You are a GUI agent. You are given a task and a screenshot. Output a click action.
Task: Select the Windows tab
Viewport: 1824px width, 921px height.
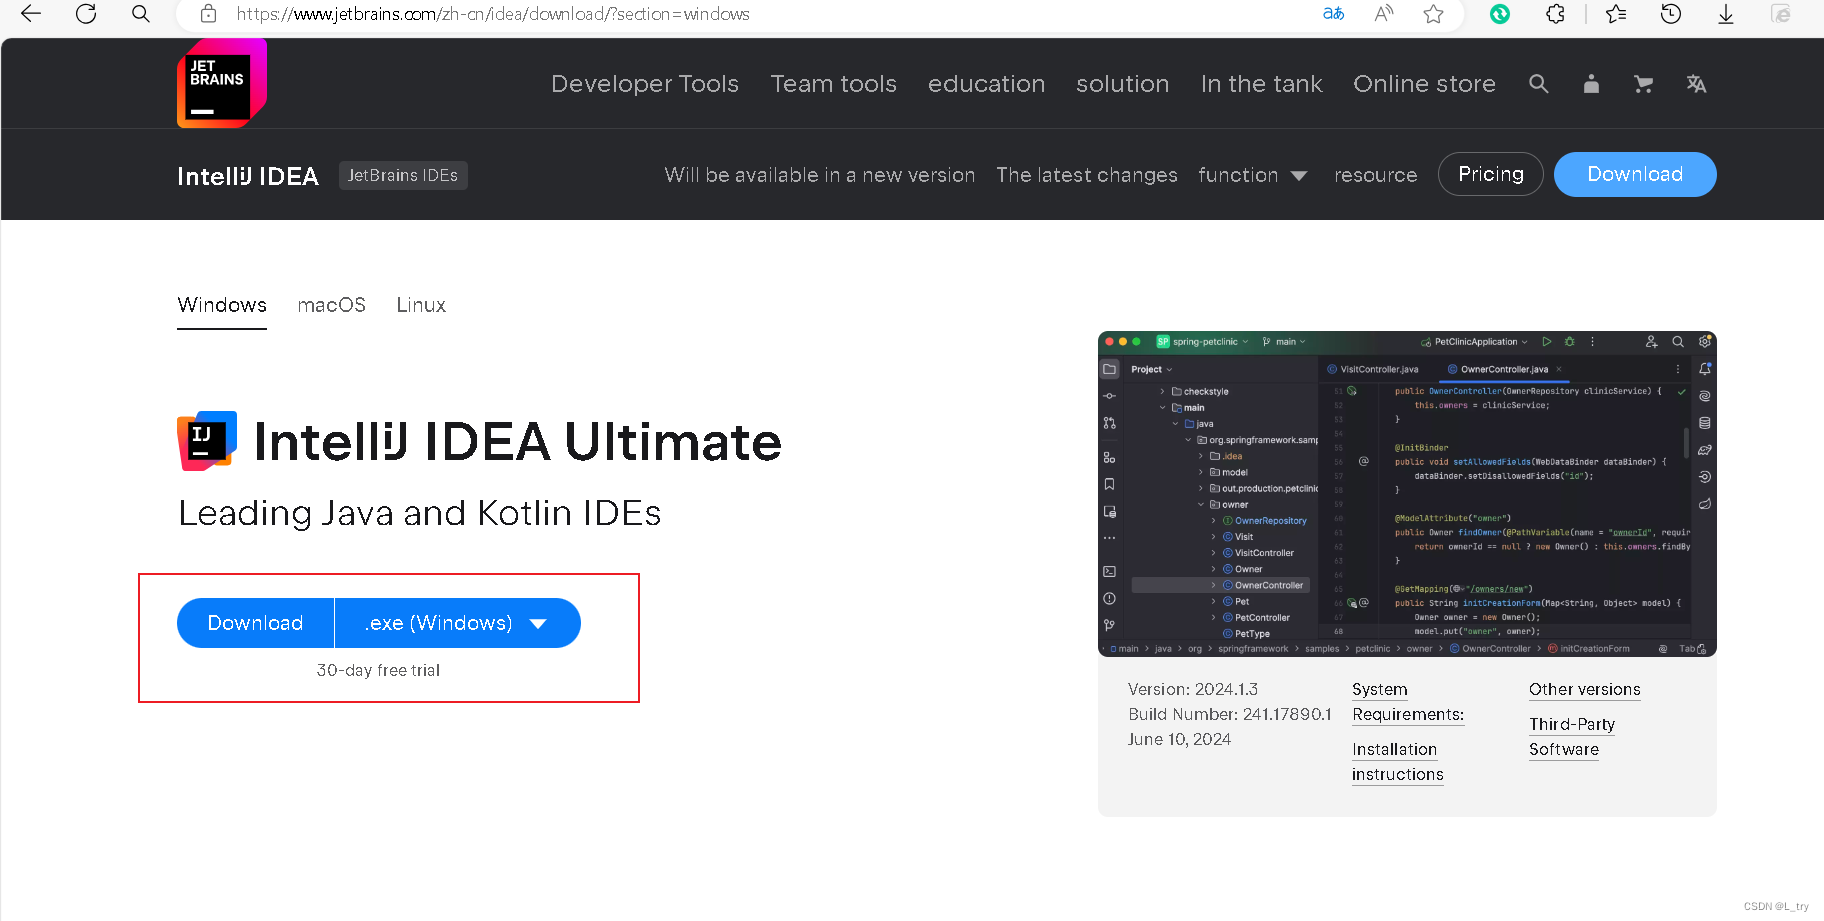(x=222, y=305)
